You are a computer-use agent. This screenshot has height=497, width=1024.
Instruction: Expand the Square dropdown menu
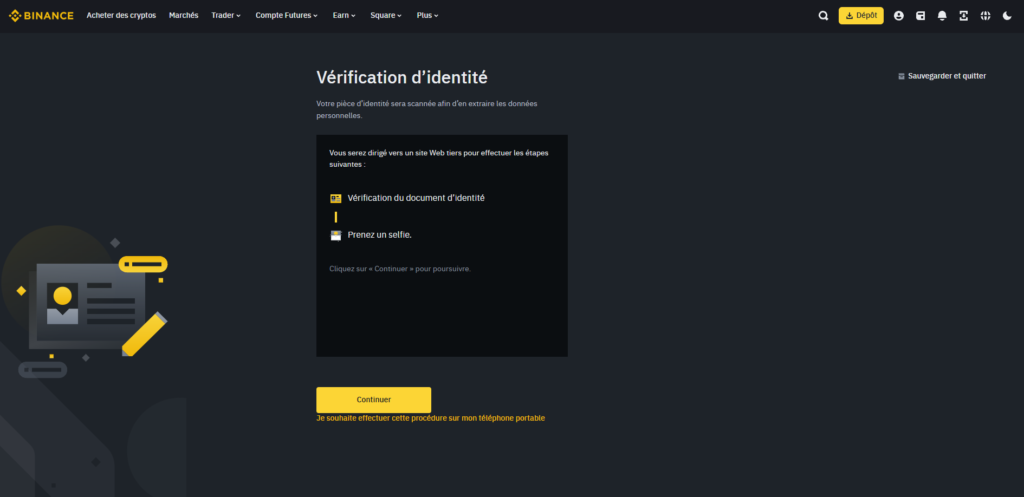(386, 16)
